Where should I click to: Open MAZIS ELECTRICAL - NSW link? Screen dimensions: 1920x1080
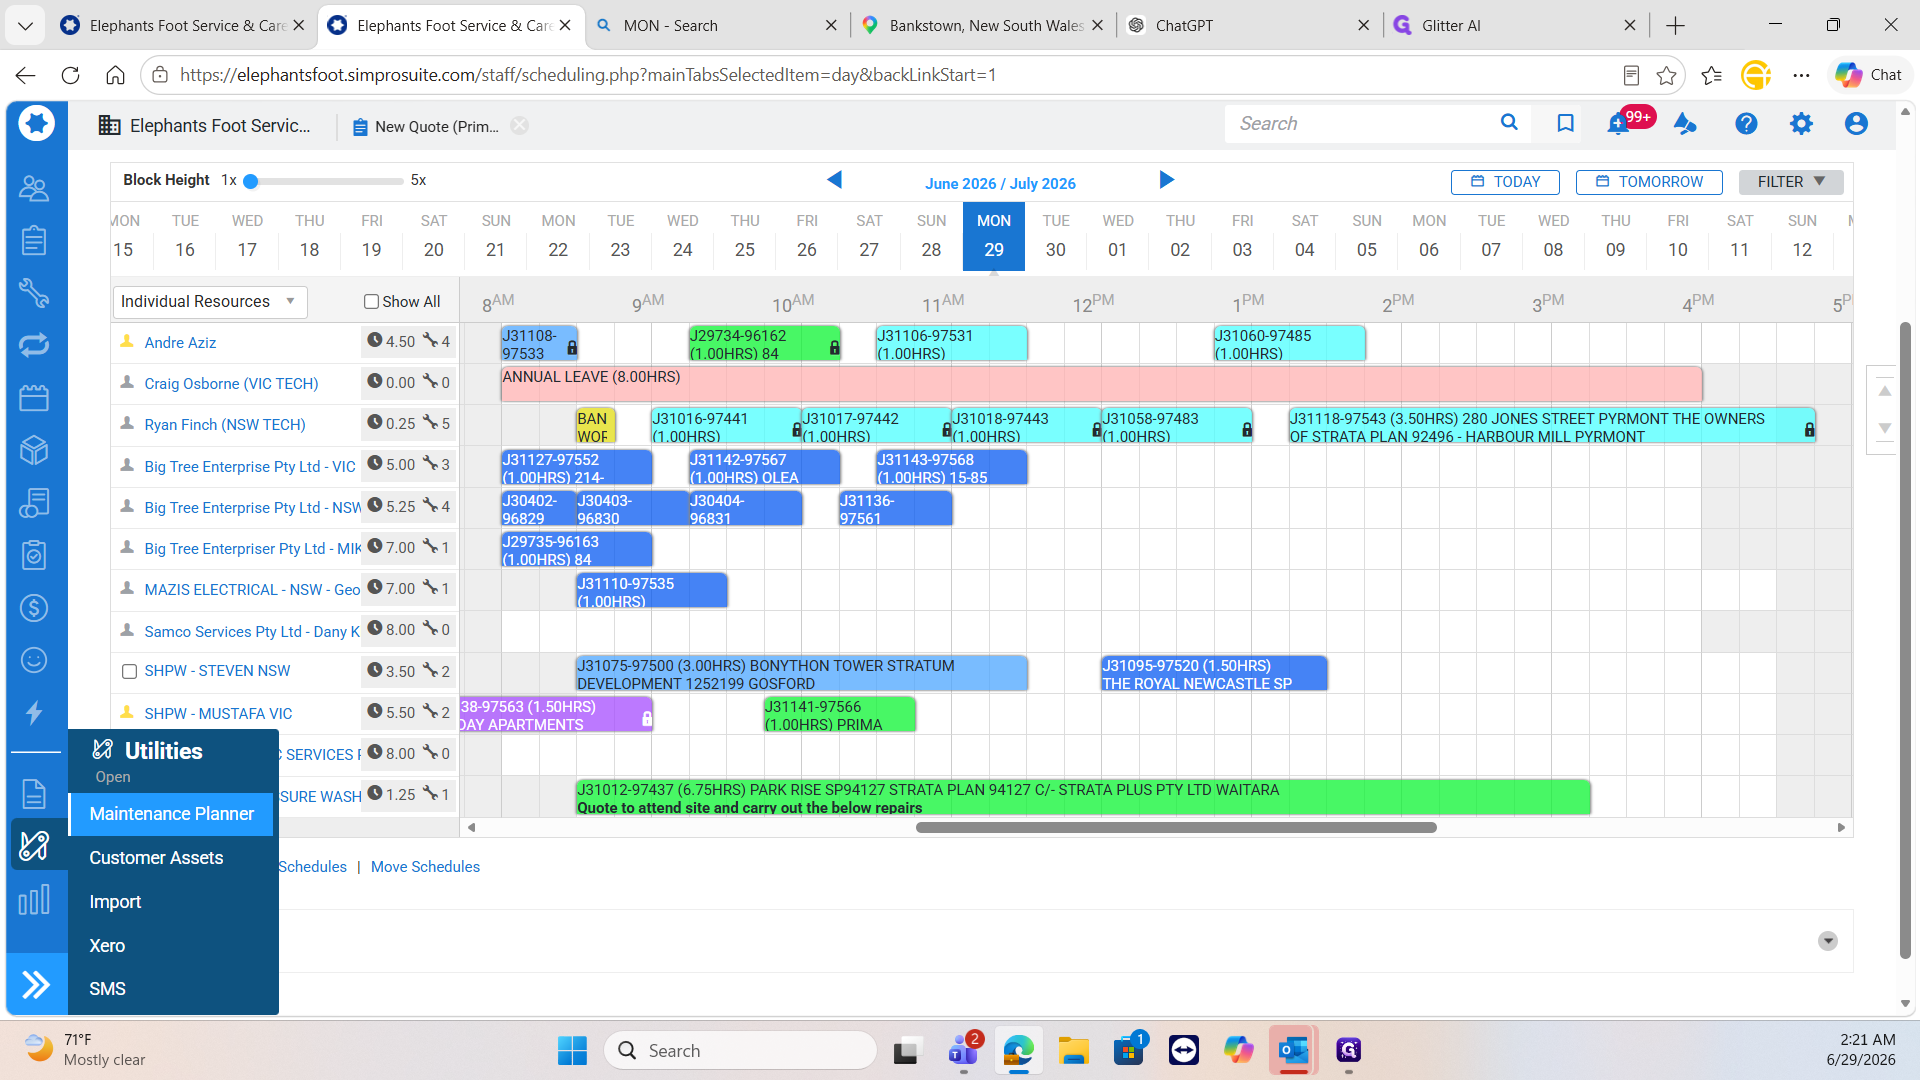pyautogui.click(x=252, y=589)
